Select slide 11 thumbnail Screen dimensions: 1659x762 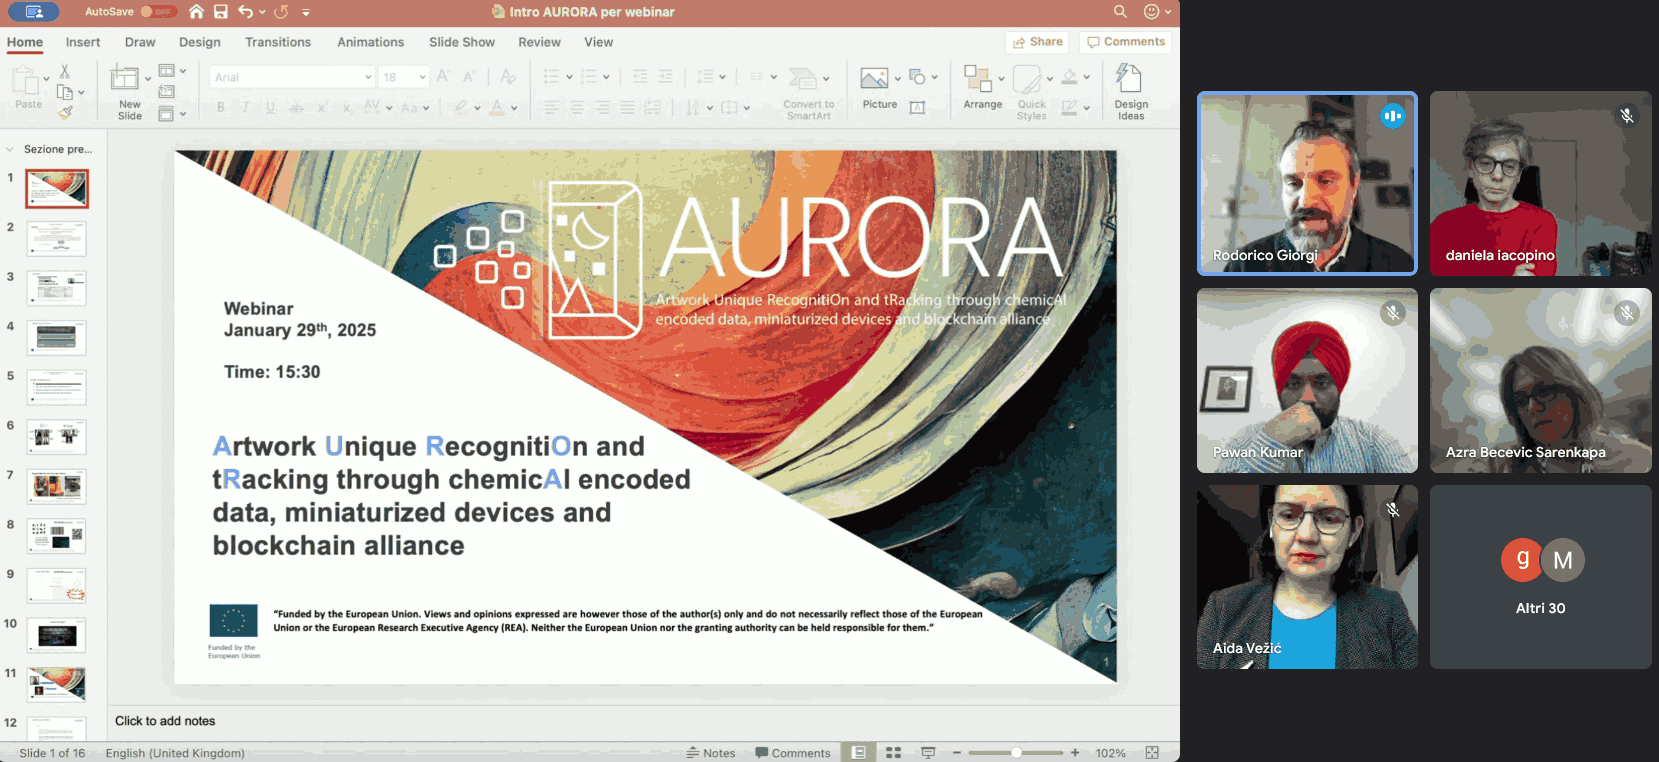click(x=57, y=685)
